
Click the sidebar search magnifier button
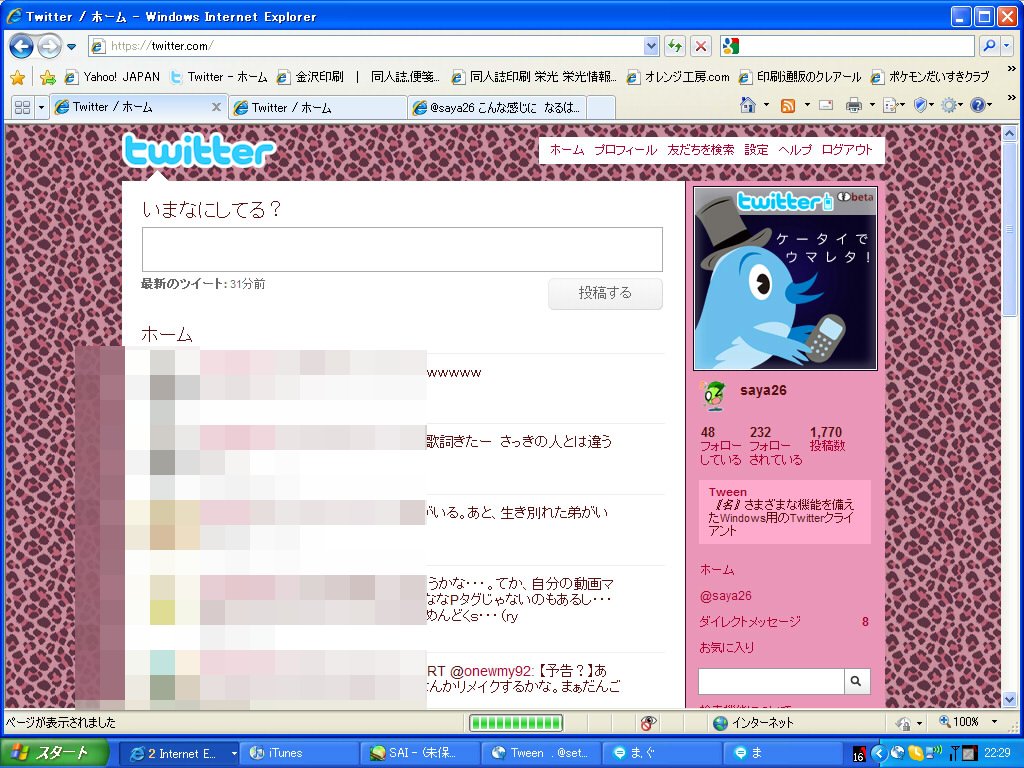click(x=856, y=681)
